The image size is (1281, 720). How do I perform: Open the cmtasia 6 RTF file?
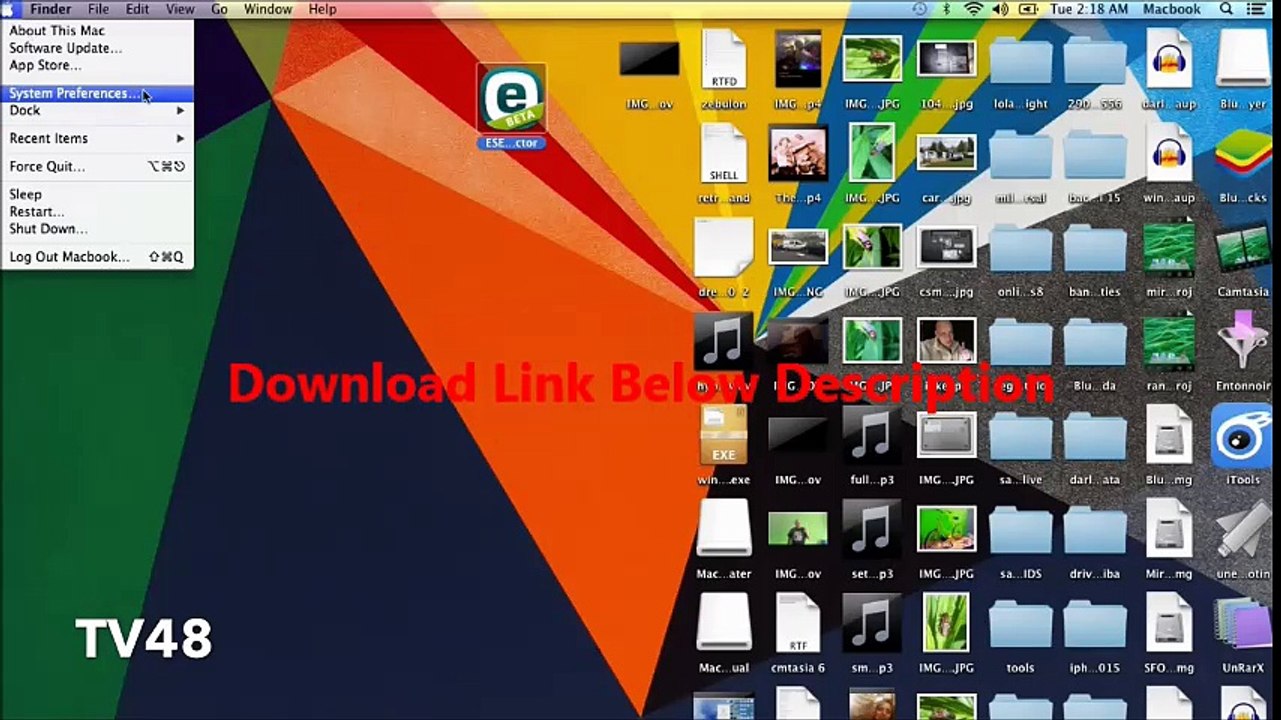pos(798,624)
